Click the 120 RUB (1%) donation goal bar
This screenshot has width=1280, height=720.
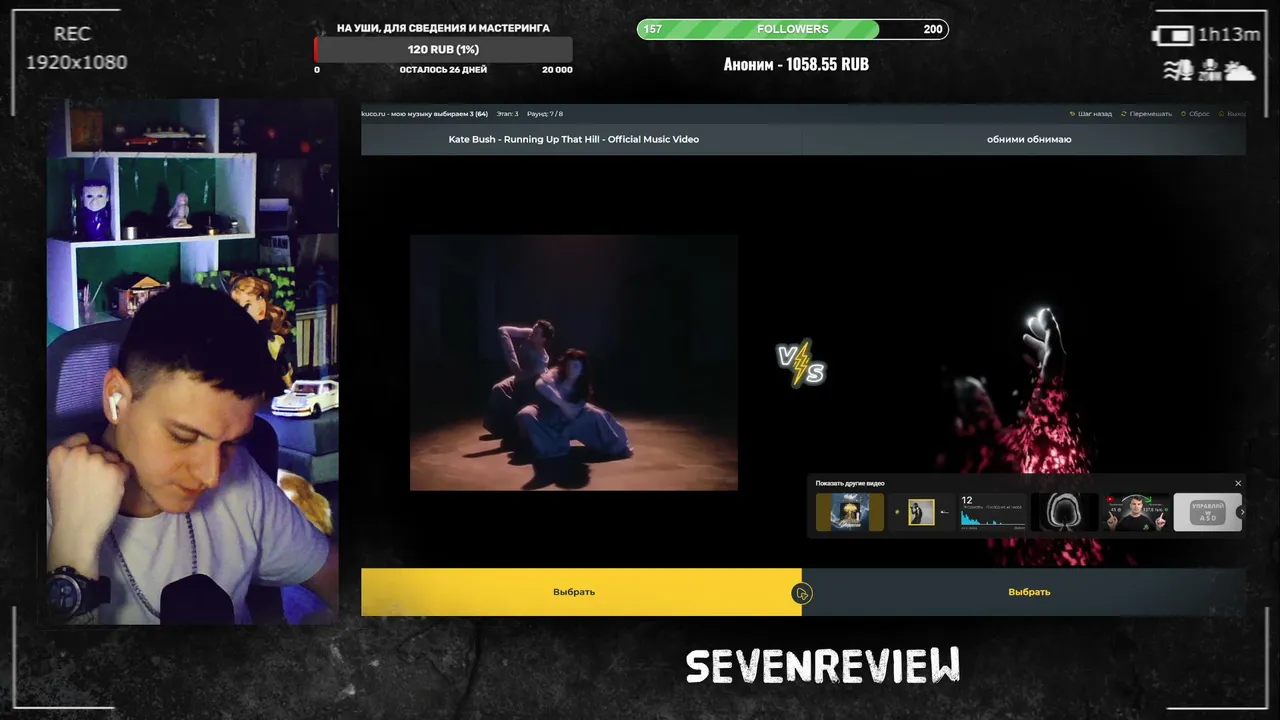[443, 49]
